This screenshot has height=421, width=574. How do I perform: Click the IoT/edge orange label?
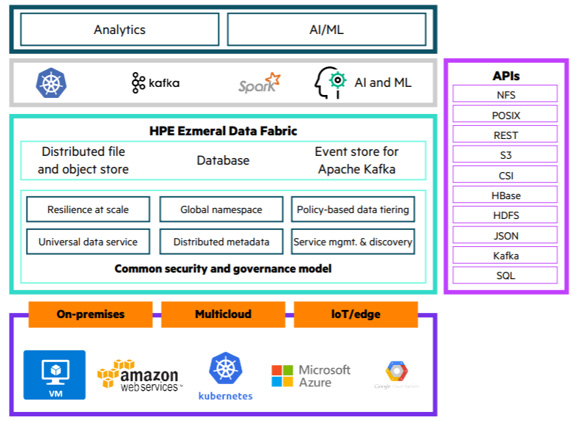(356, 314)
